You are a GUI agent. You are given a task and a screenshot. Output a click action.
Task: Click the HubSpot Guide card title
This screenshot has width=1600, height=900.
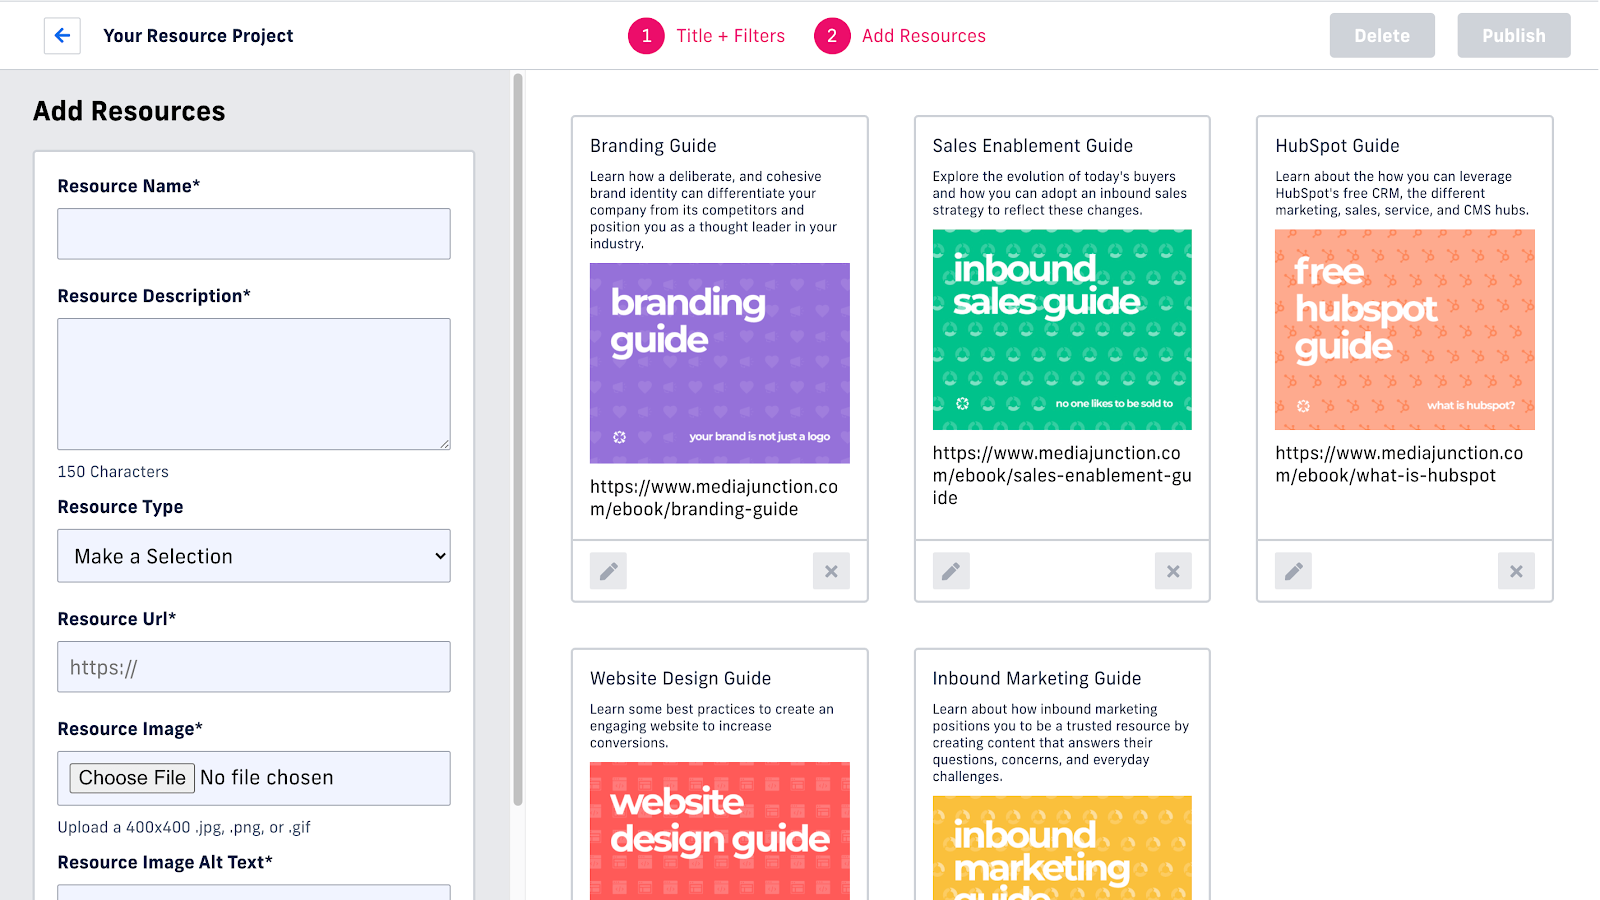point(1337,146)
